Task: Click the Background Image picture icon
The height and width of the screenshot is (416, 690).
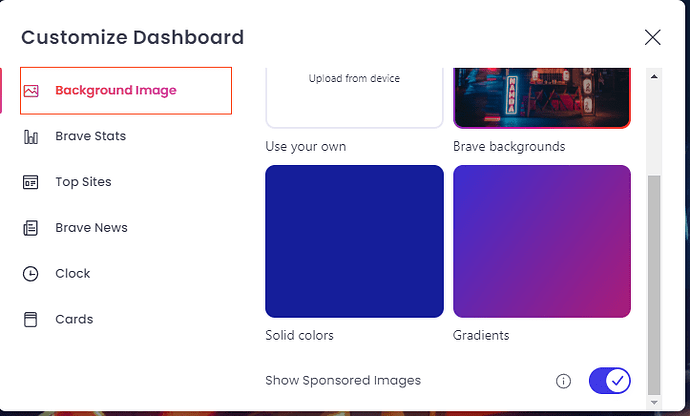Action: click(31, 90)
